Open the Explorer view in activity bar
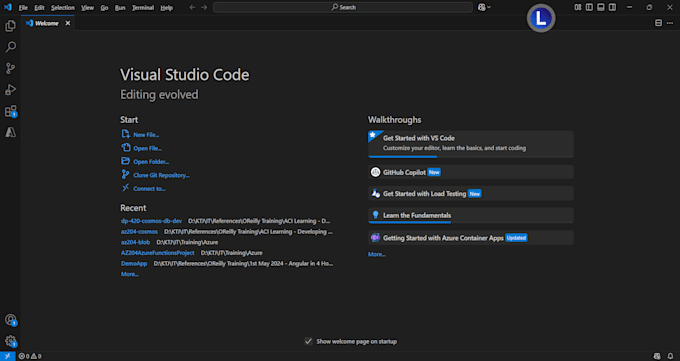 [10, 26]
